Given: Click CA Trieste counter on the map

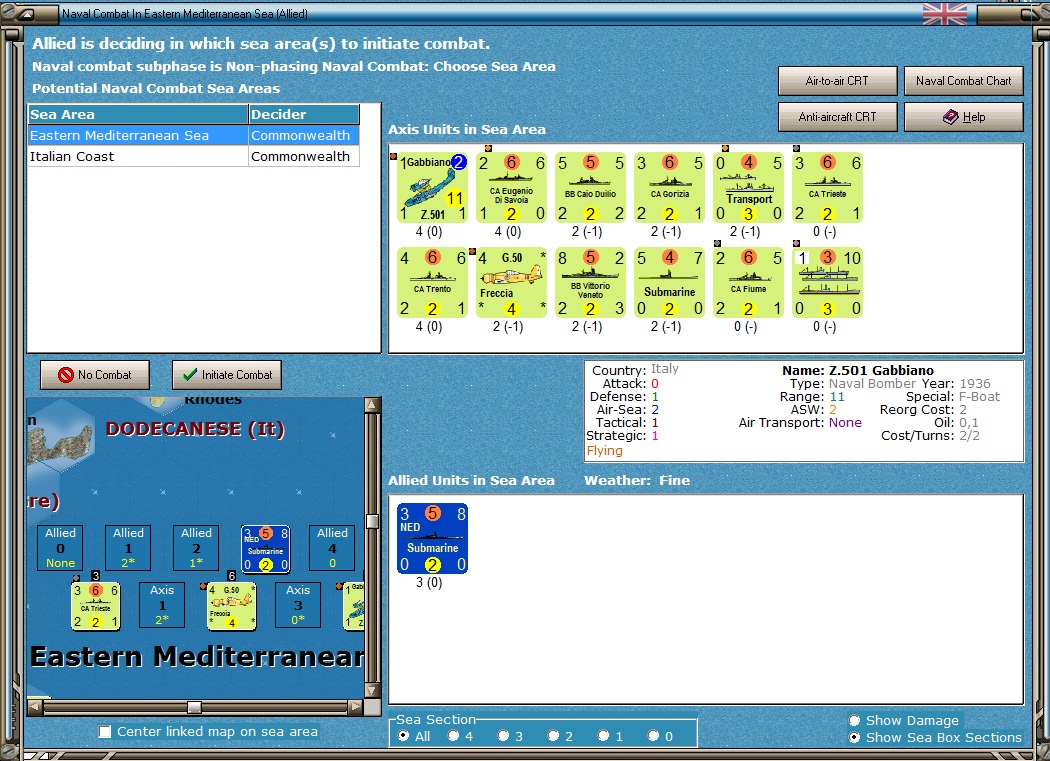Looking at the screenshot, I should point(96,606).
